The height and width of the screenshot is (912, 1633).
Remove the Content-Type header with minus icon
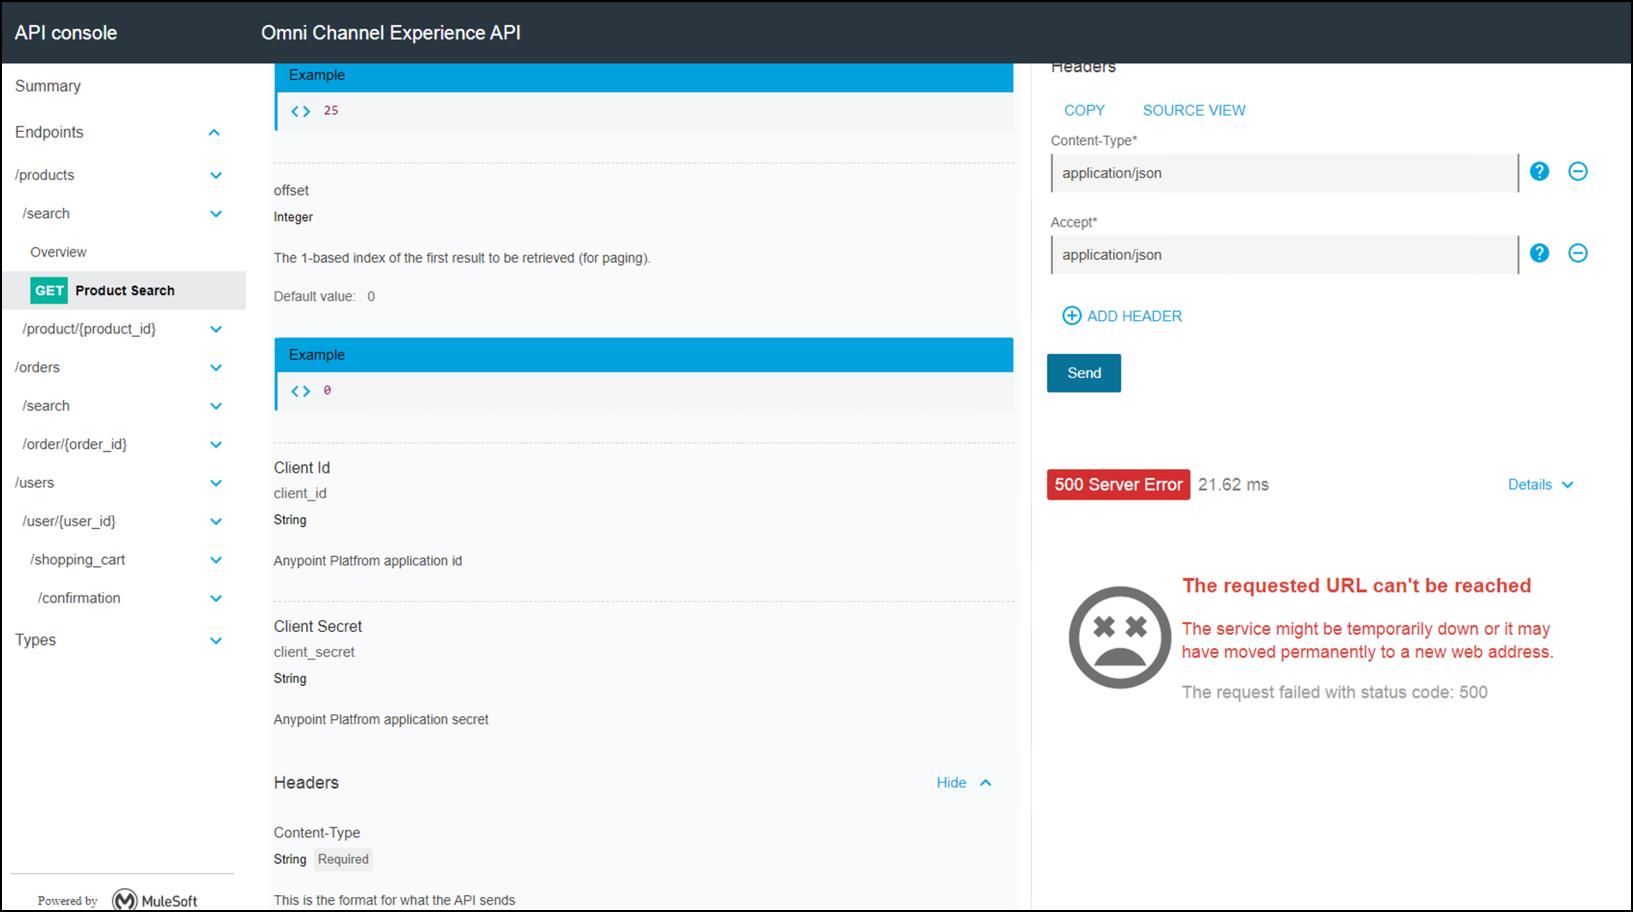[1578, 172]
